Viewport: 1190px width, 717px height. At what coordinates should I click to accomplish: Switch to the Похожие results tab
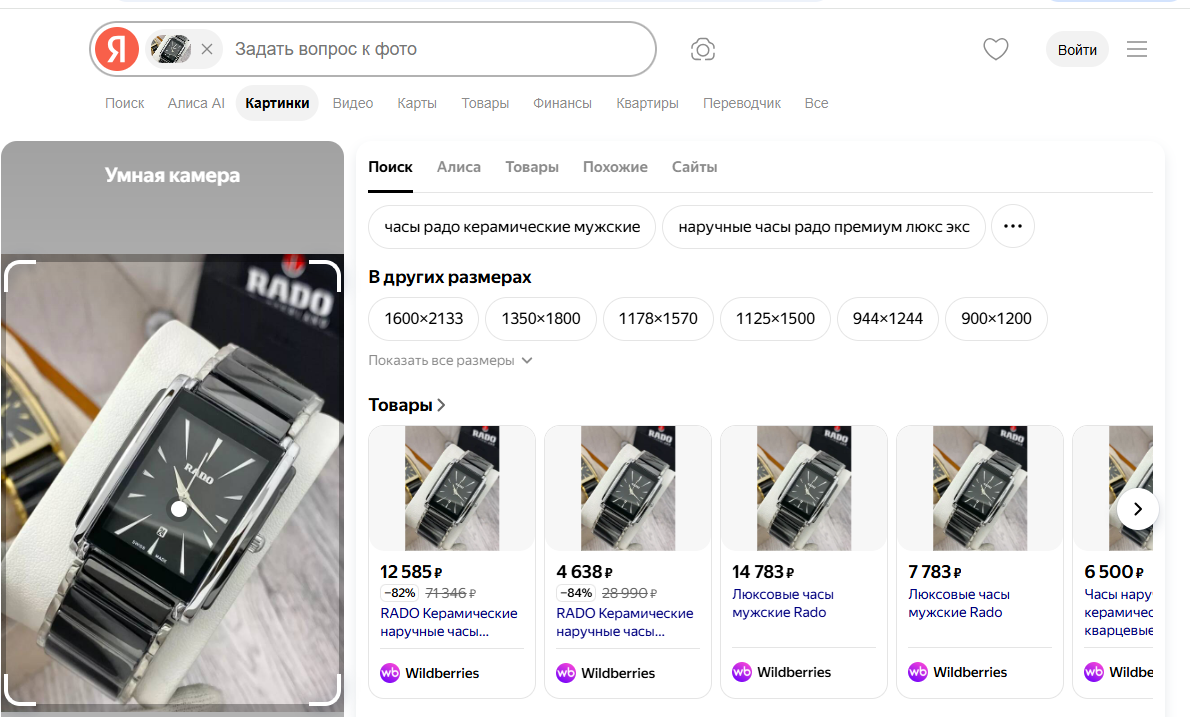[615, 167]
